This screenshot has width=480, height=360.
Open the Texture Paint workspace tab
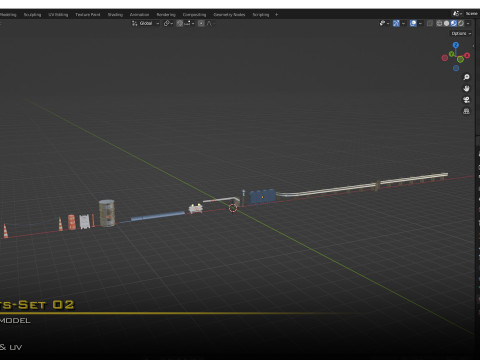click(88, 15)
